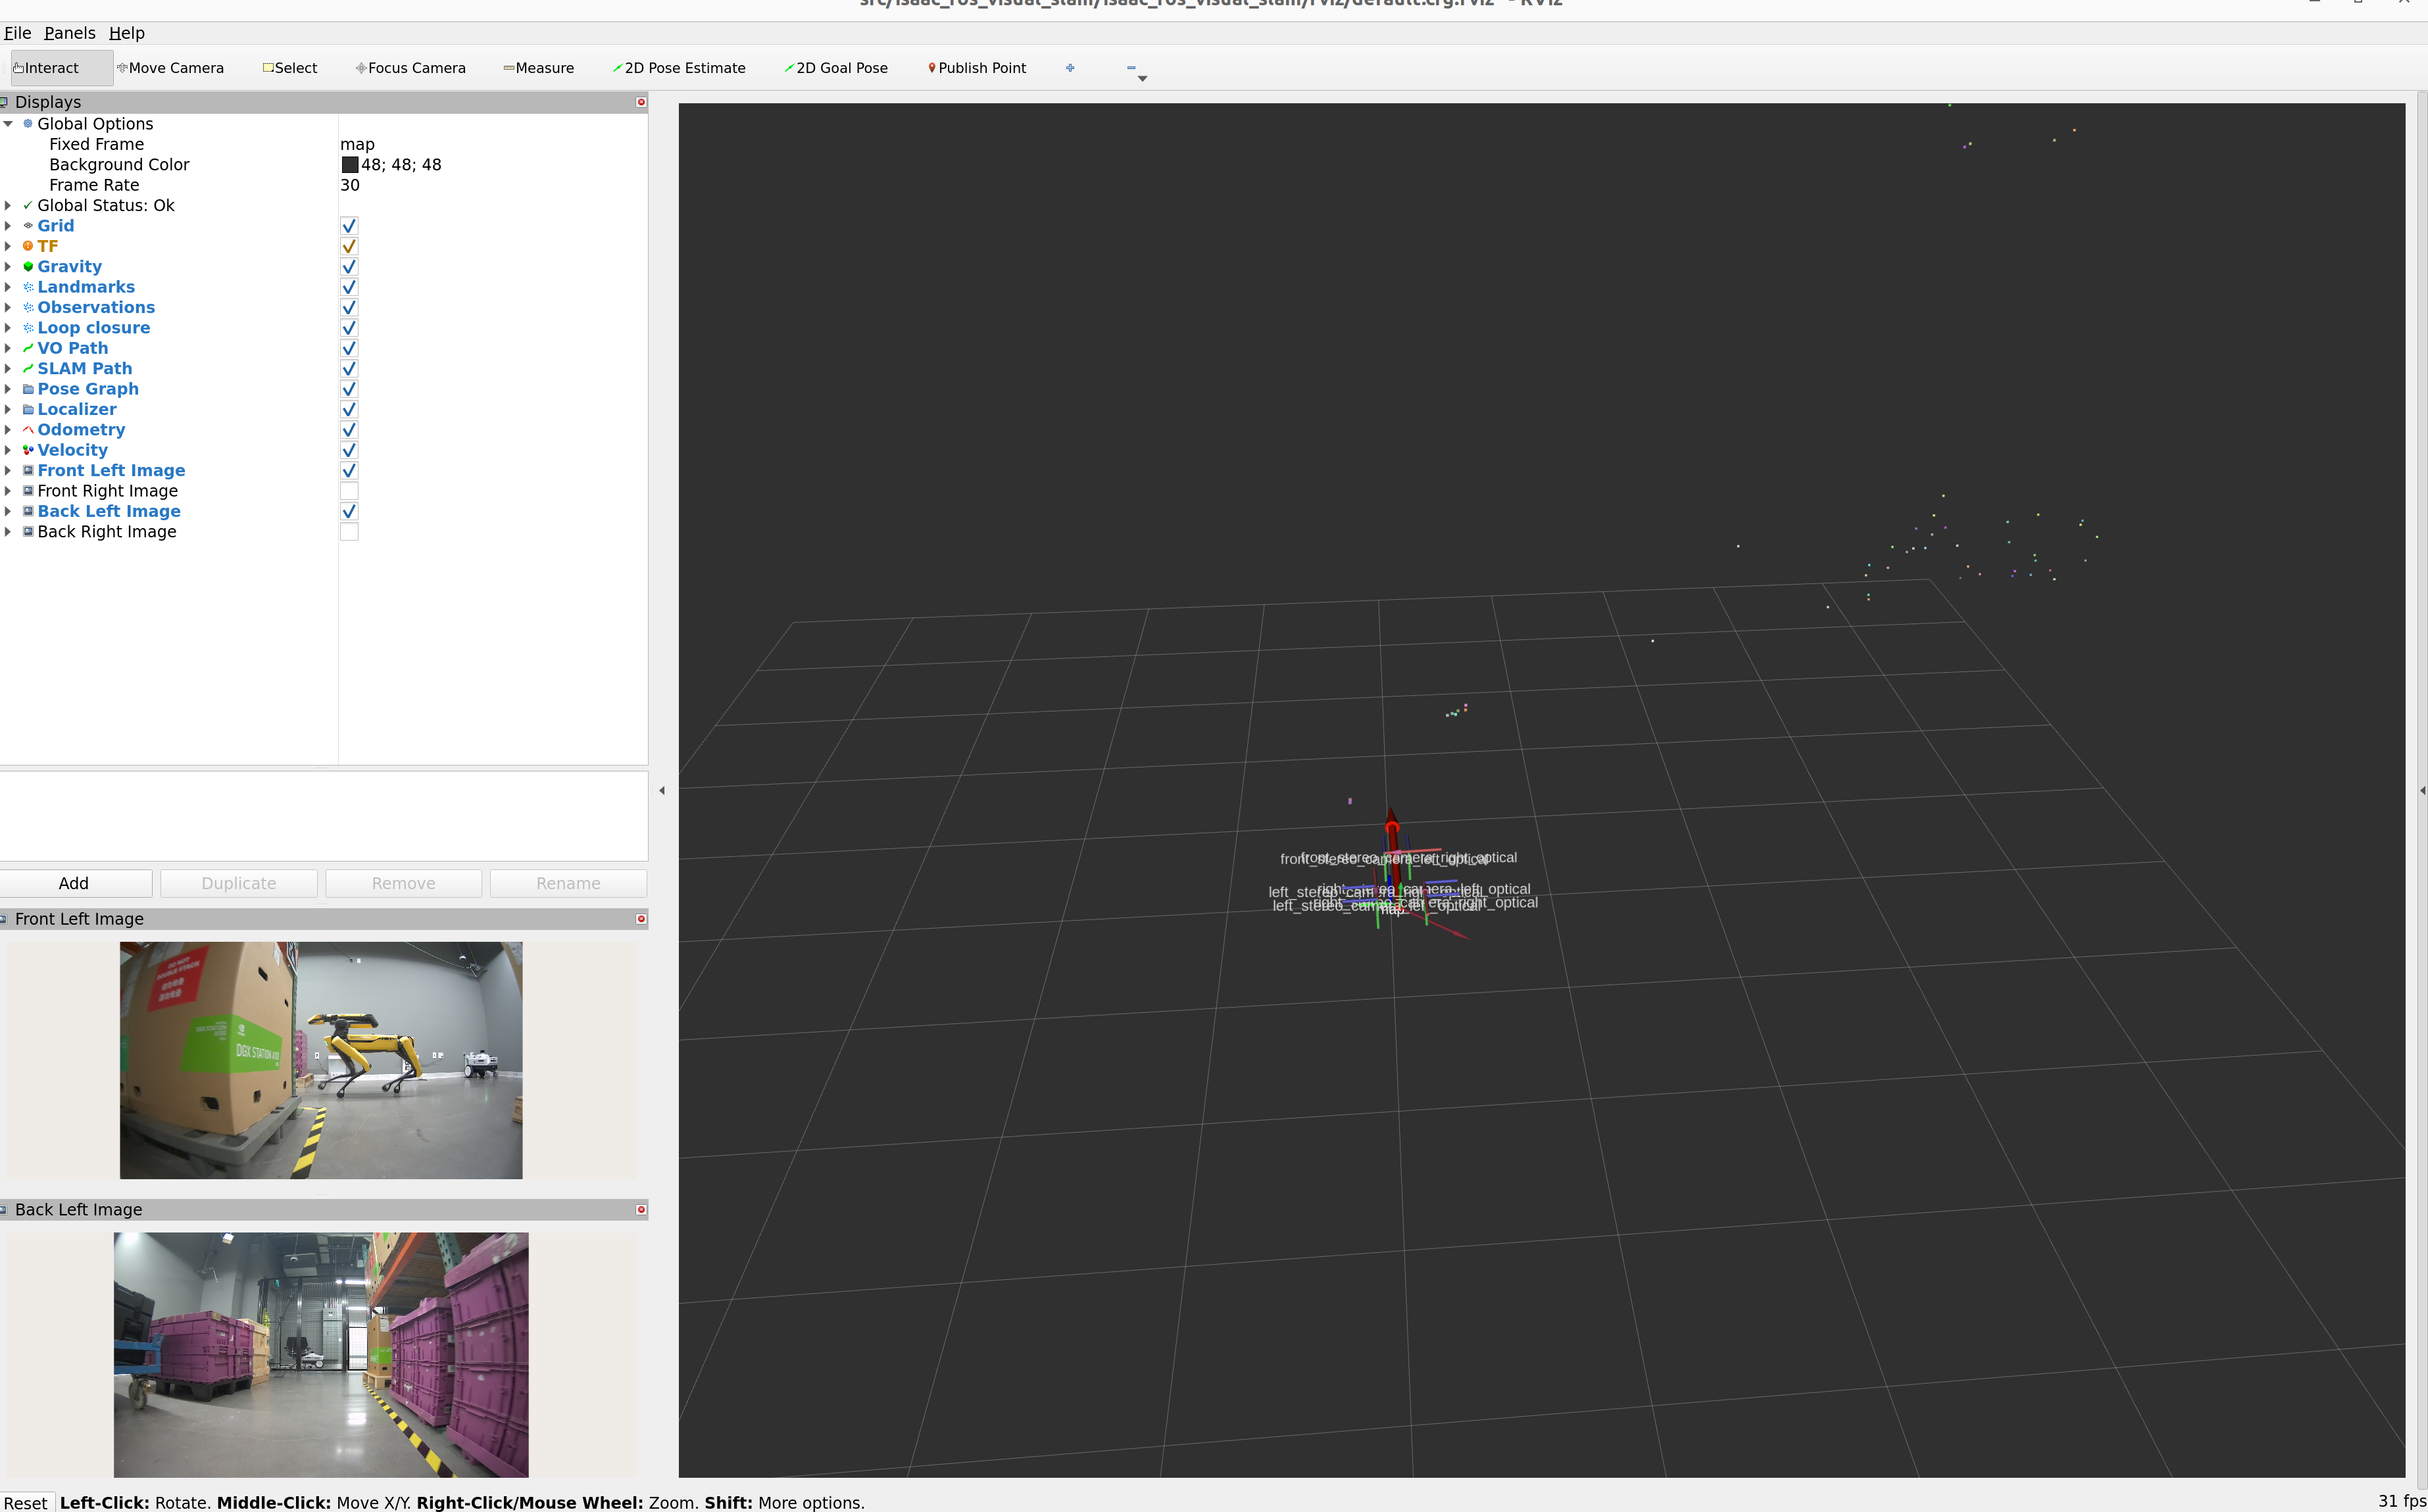Choose the Focus Camera tool

coord(410,67)
